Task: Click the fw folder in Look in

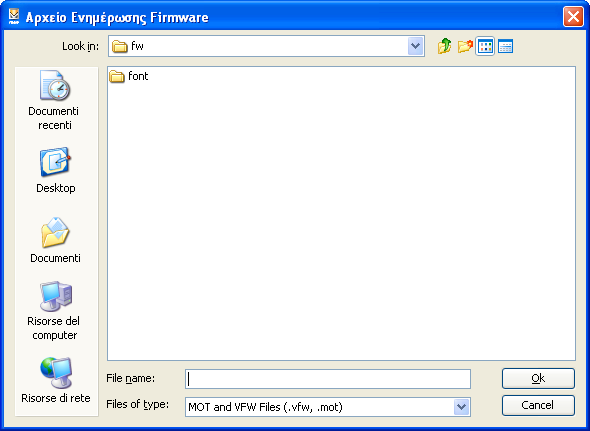Action: [128, 46]
